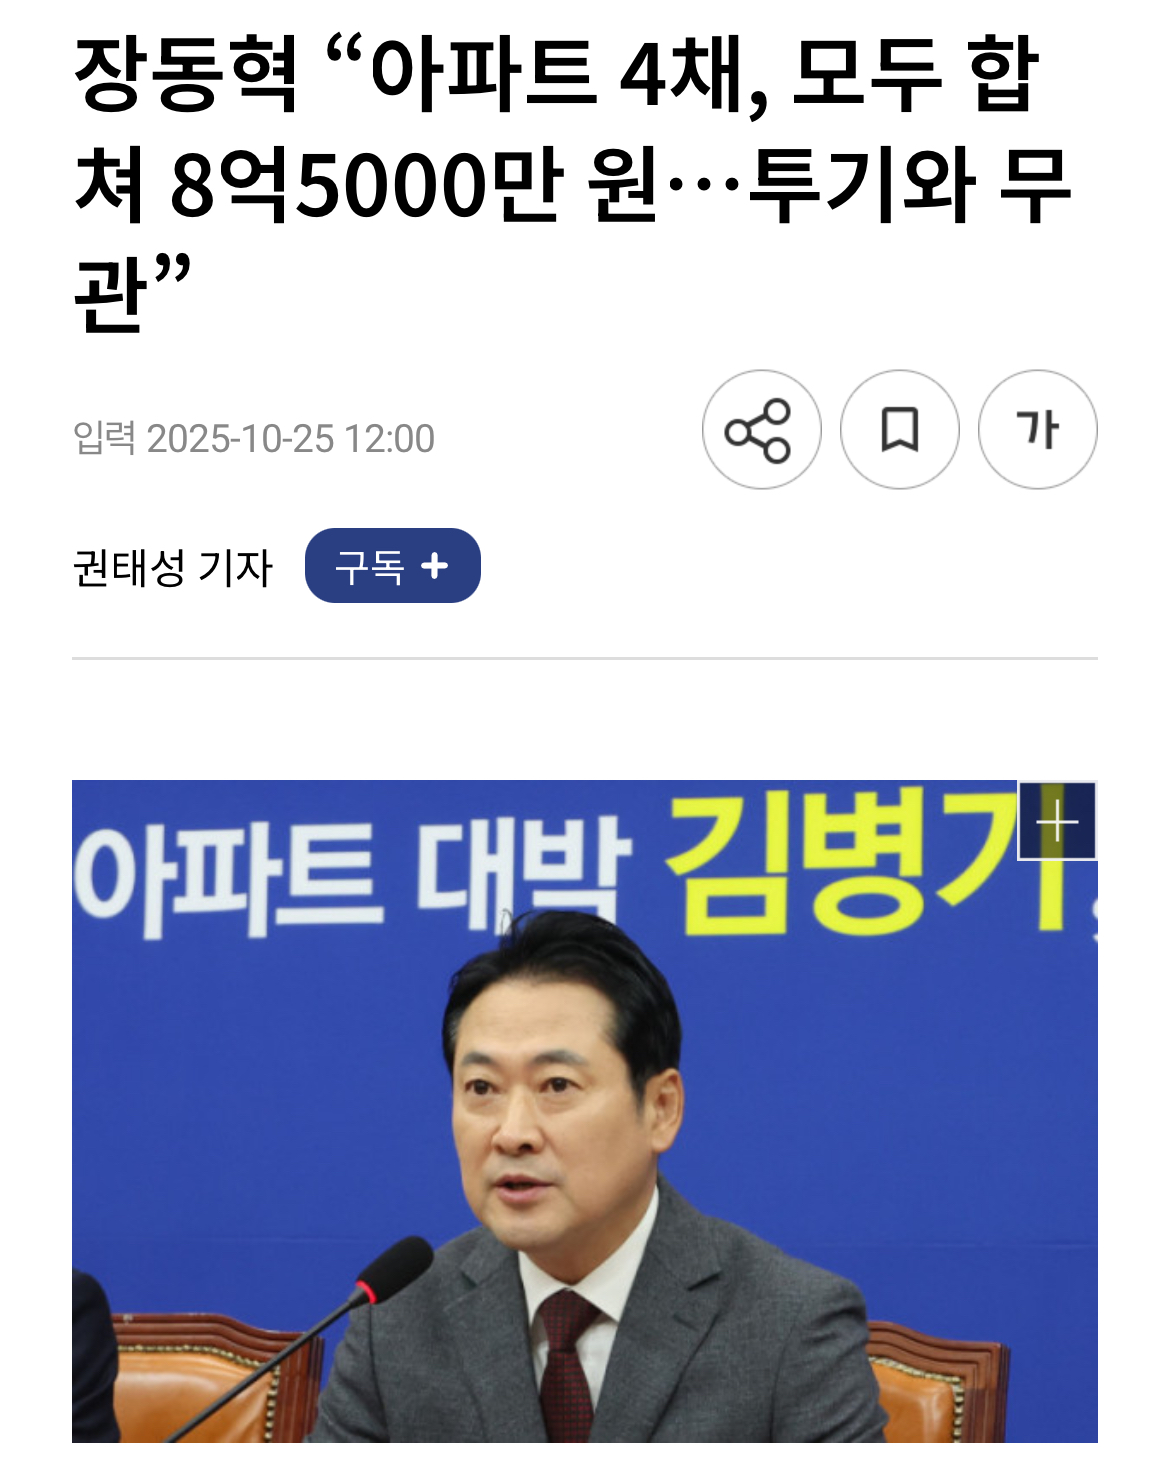
Task: Tap the white 아파트 대박 banner text
Action: click(352, 877)
